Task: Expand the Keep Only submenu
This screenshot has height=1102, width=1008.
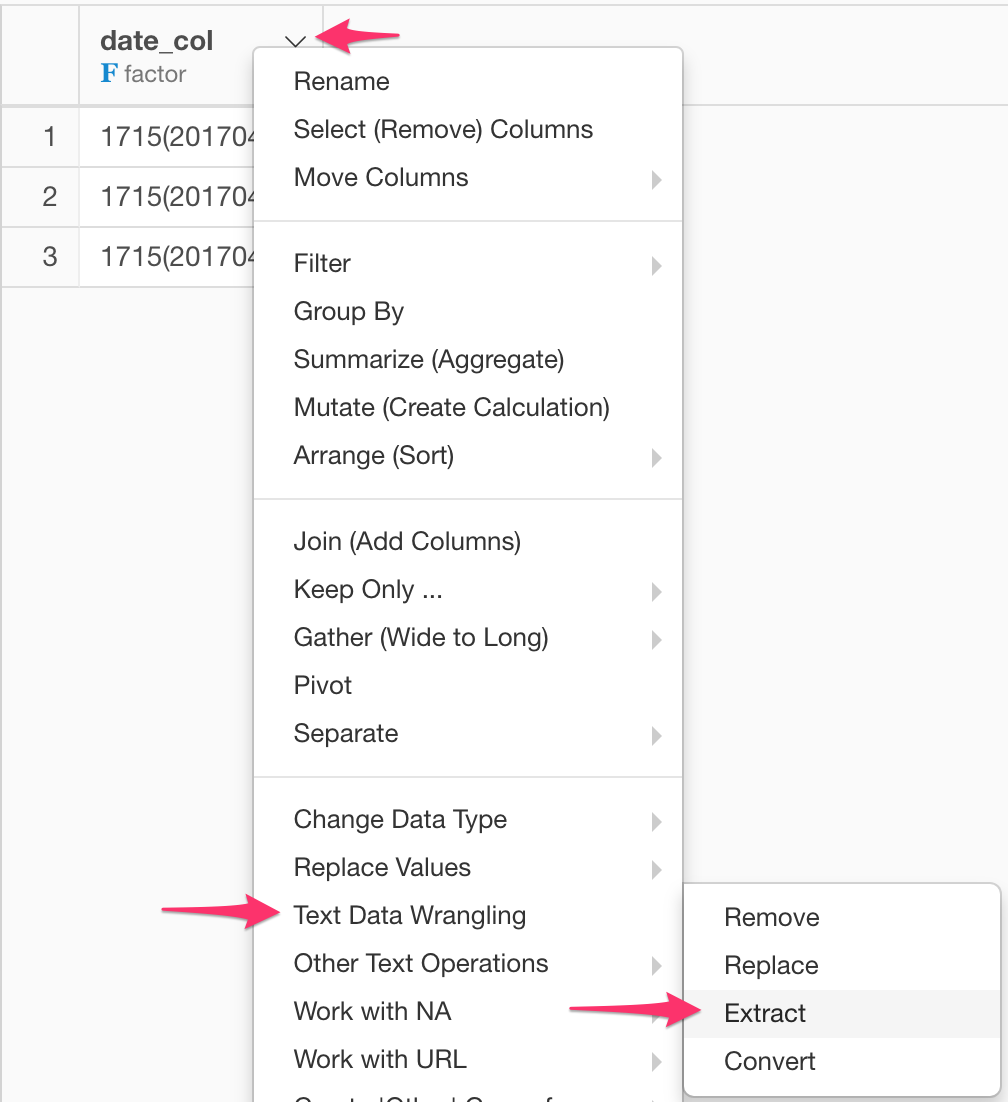Action: tap(658, 592)
